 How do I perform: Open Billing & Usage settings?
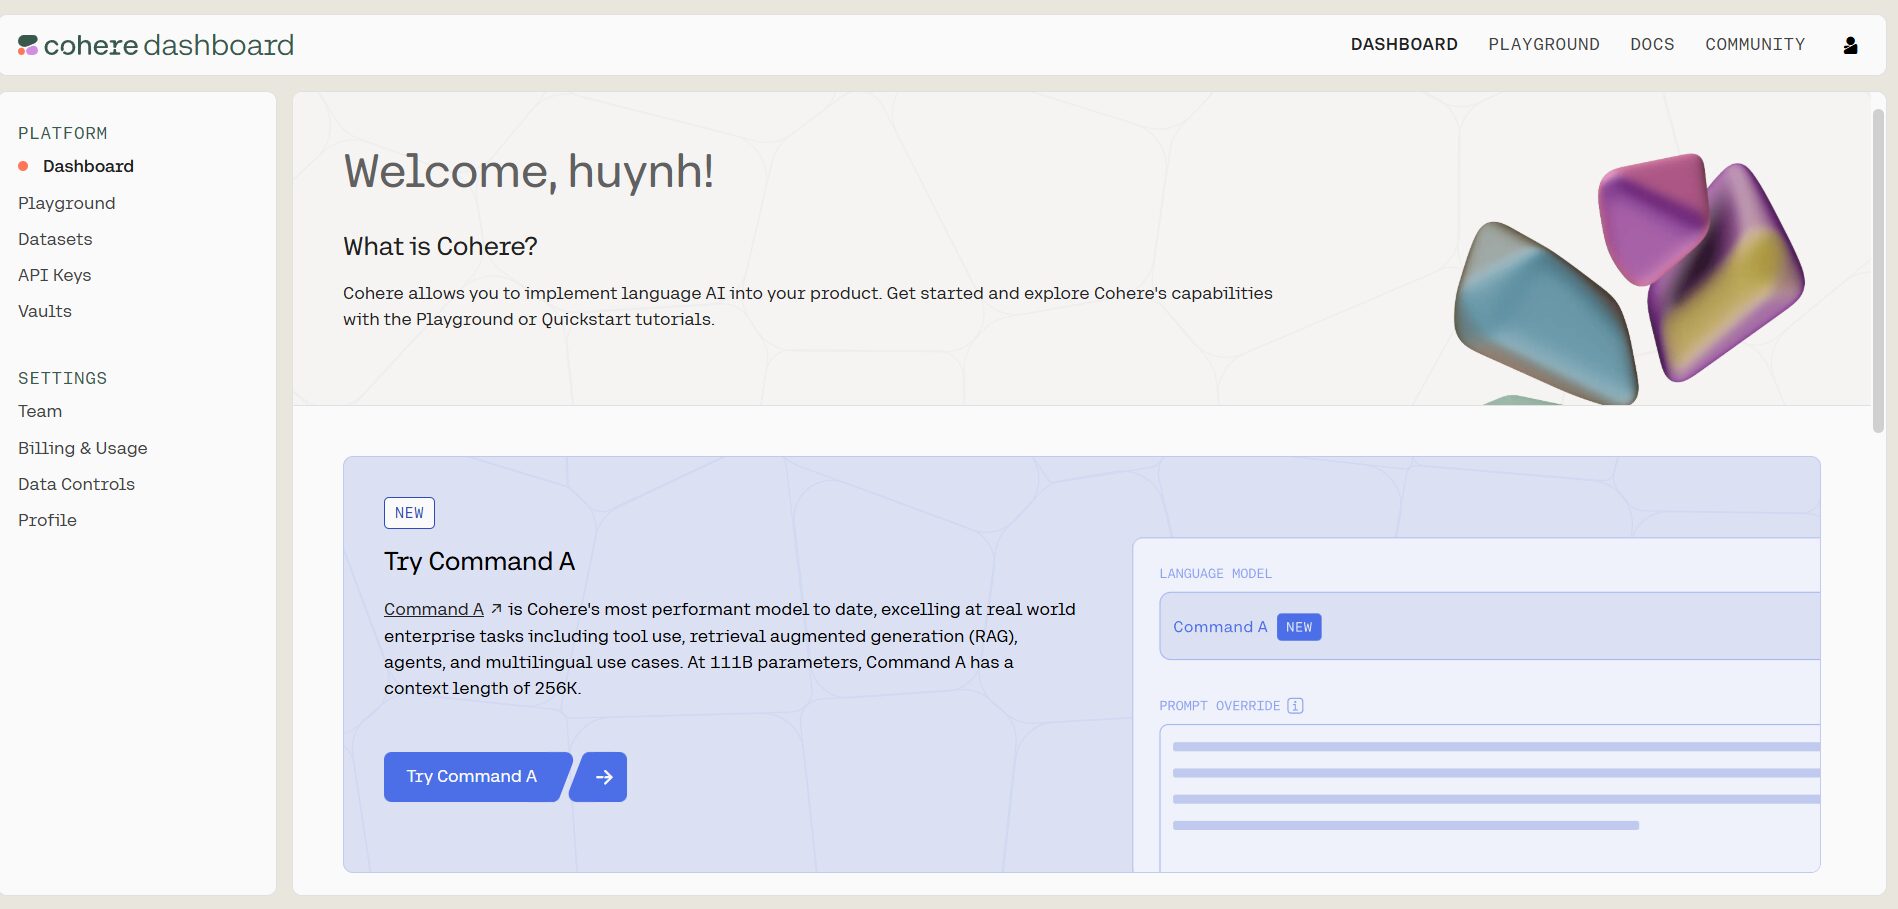tap(83, 448)
